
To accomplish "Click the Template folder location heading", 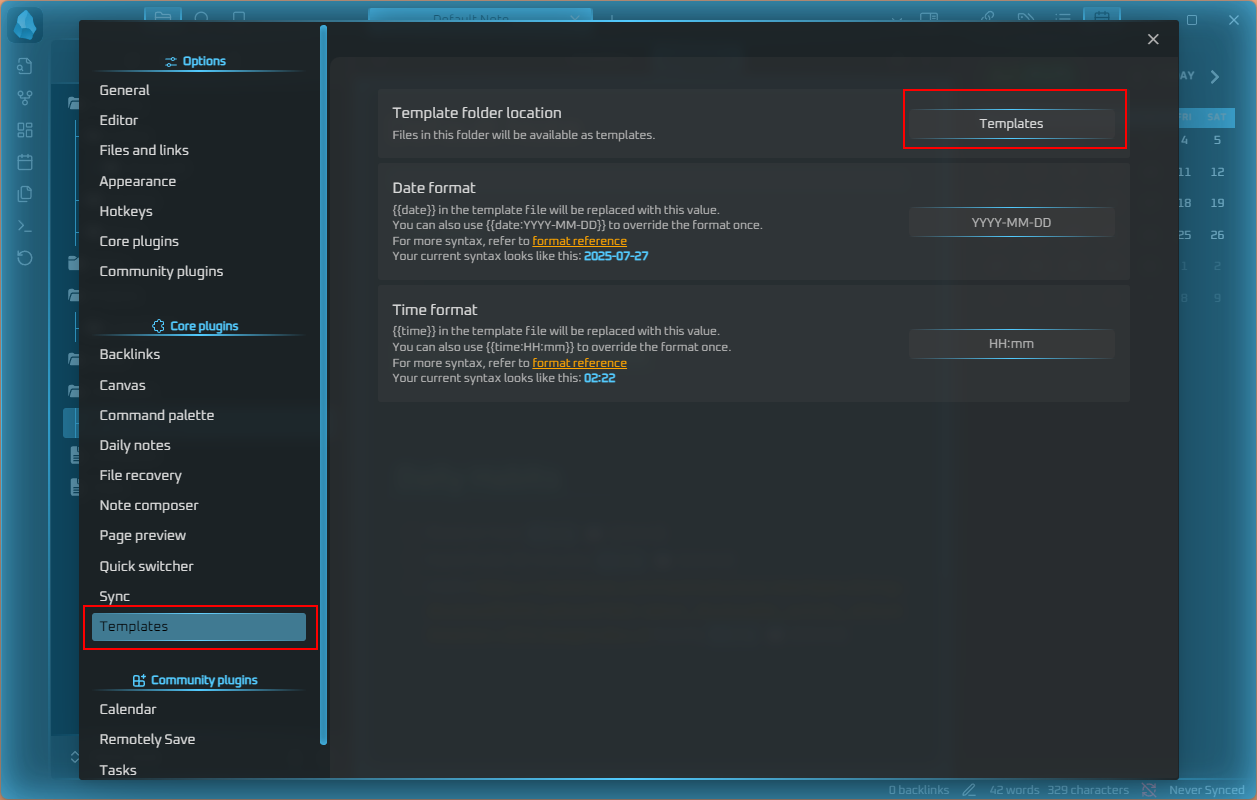I will point(477,113).
